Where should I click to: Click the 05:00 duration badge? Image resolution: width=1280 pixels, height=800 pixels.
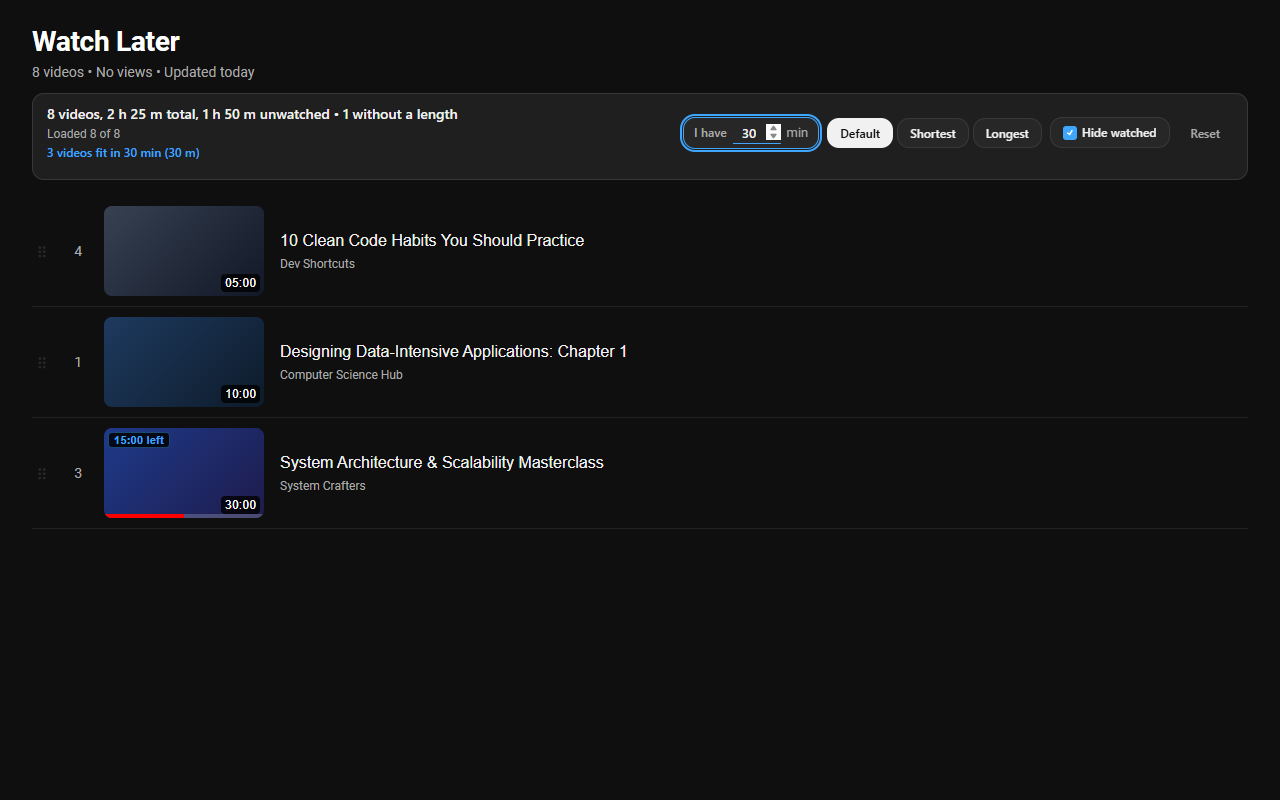pyautogui.click(x=241, y=283)
